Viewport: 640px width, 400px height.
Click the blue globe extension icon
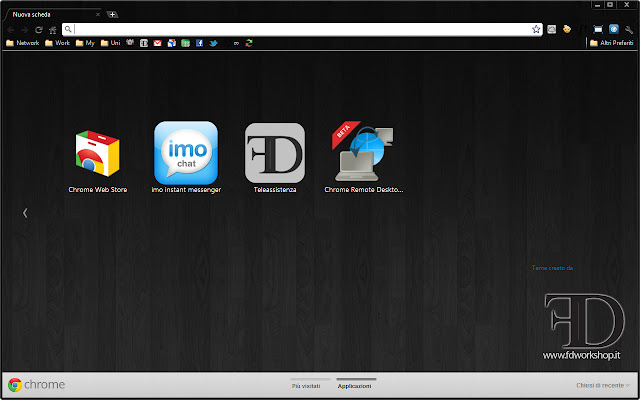tap(613, 29)
